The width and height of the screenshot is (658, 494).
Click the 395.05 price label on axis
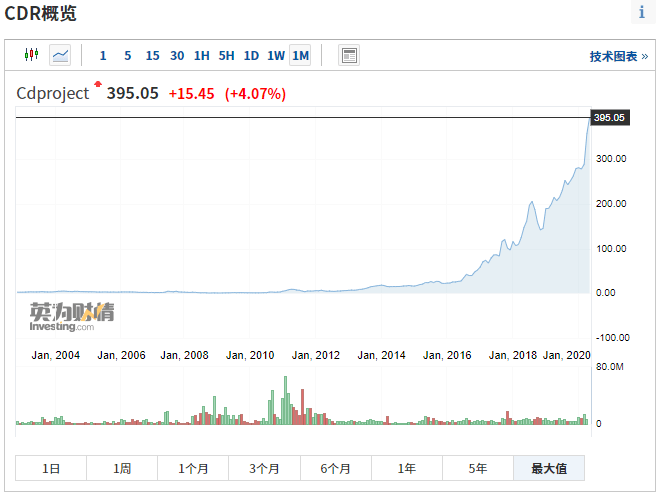609,118
